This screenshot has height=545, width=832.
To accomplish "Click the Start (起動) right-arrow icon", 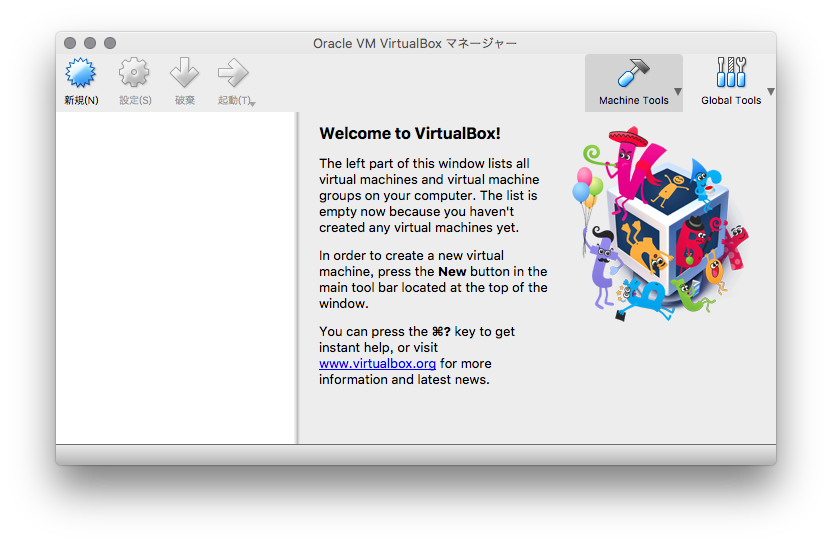I will coord(233,73).
